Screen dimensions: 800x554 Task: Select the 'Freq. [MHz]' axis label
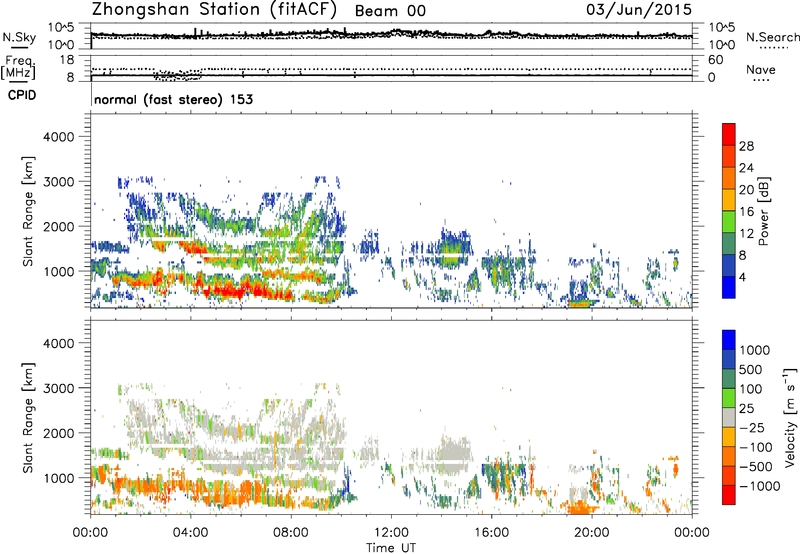pyautogui.click(x=18, y=68)
